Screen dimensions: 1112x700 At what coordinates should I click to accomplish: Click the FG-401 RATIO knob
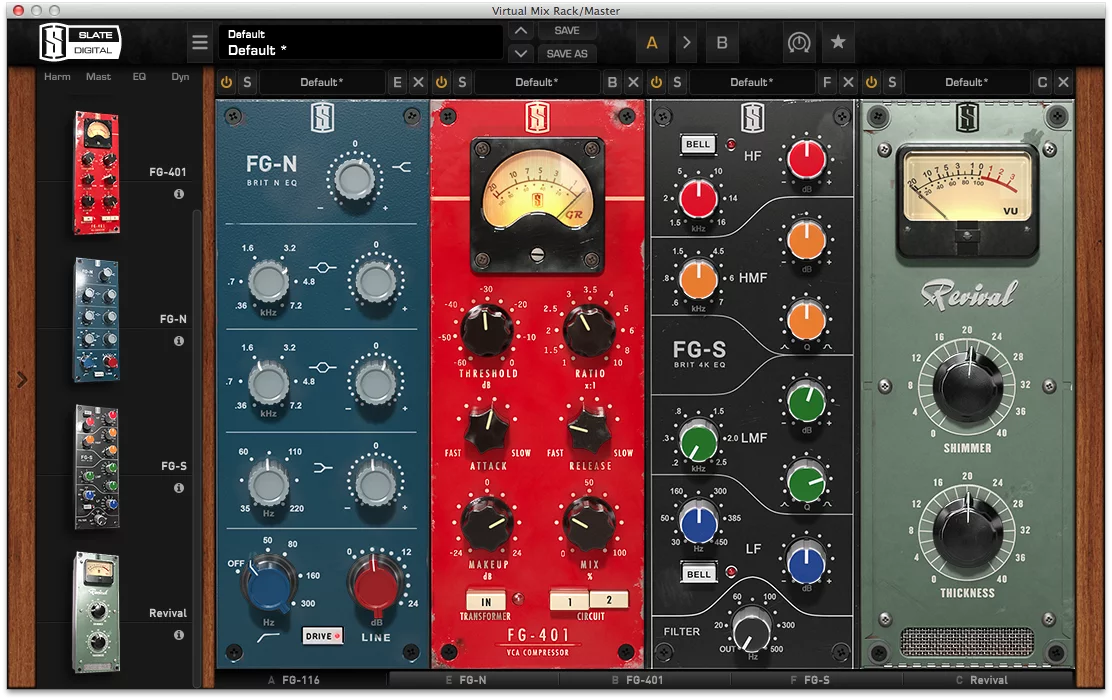coord(589,329)
